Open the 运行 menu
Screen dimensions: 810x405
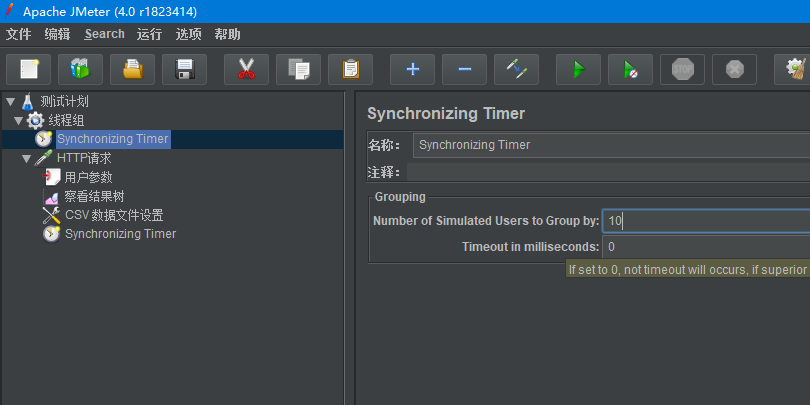click(149, 35)
